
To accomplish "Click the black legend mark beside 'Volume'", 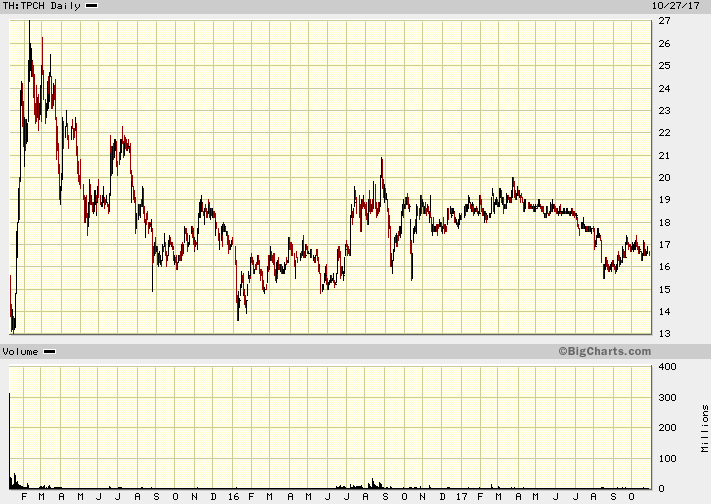I will (49, 352).
